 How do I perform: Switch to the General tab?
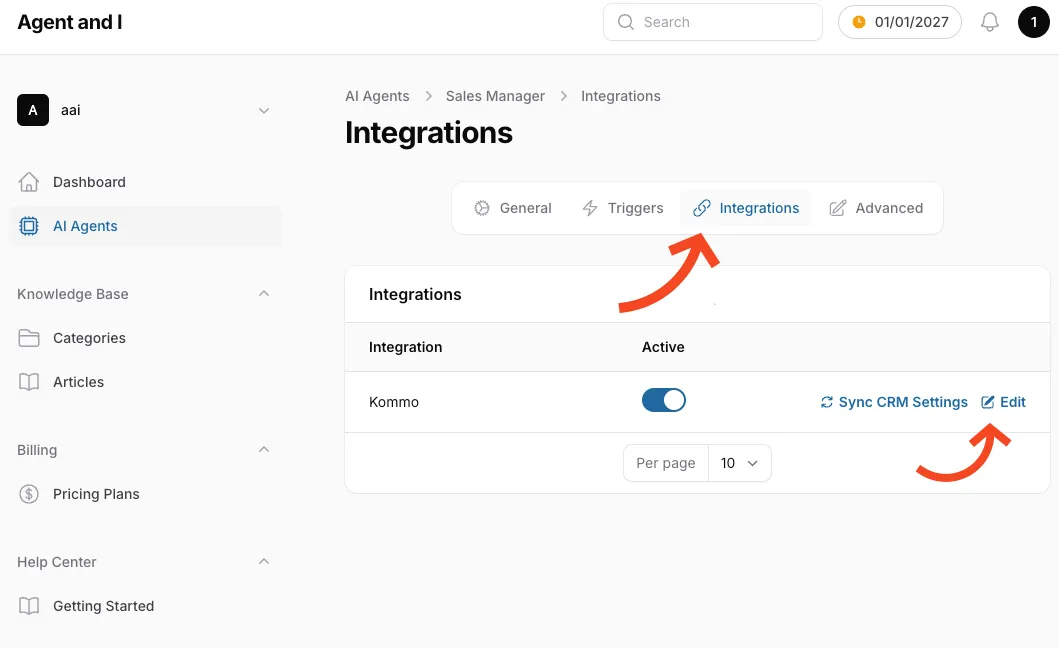513,208
